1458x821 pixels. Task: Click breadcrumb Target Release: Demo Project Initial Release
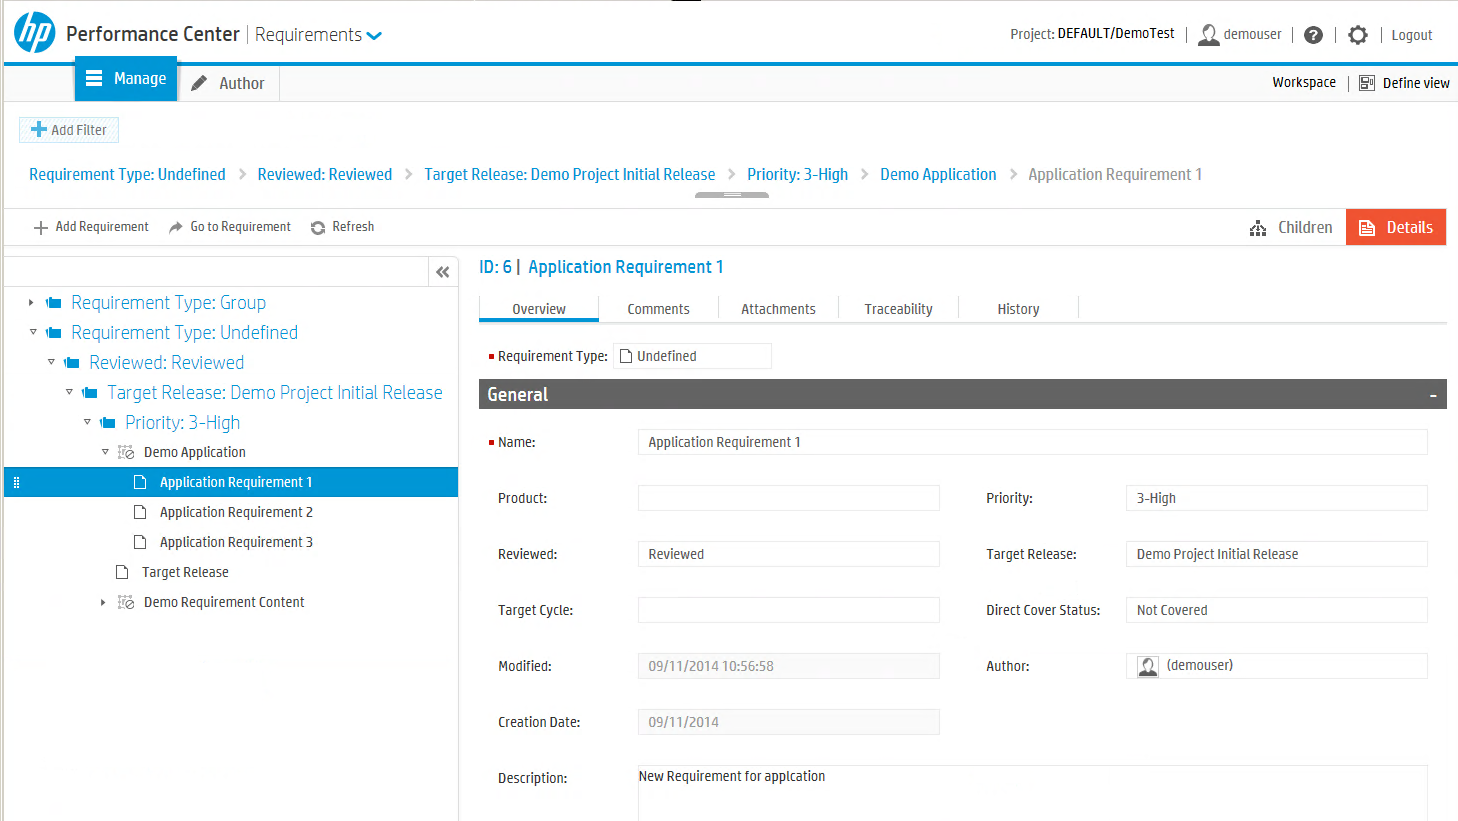tap(570, 174)
